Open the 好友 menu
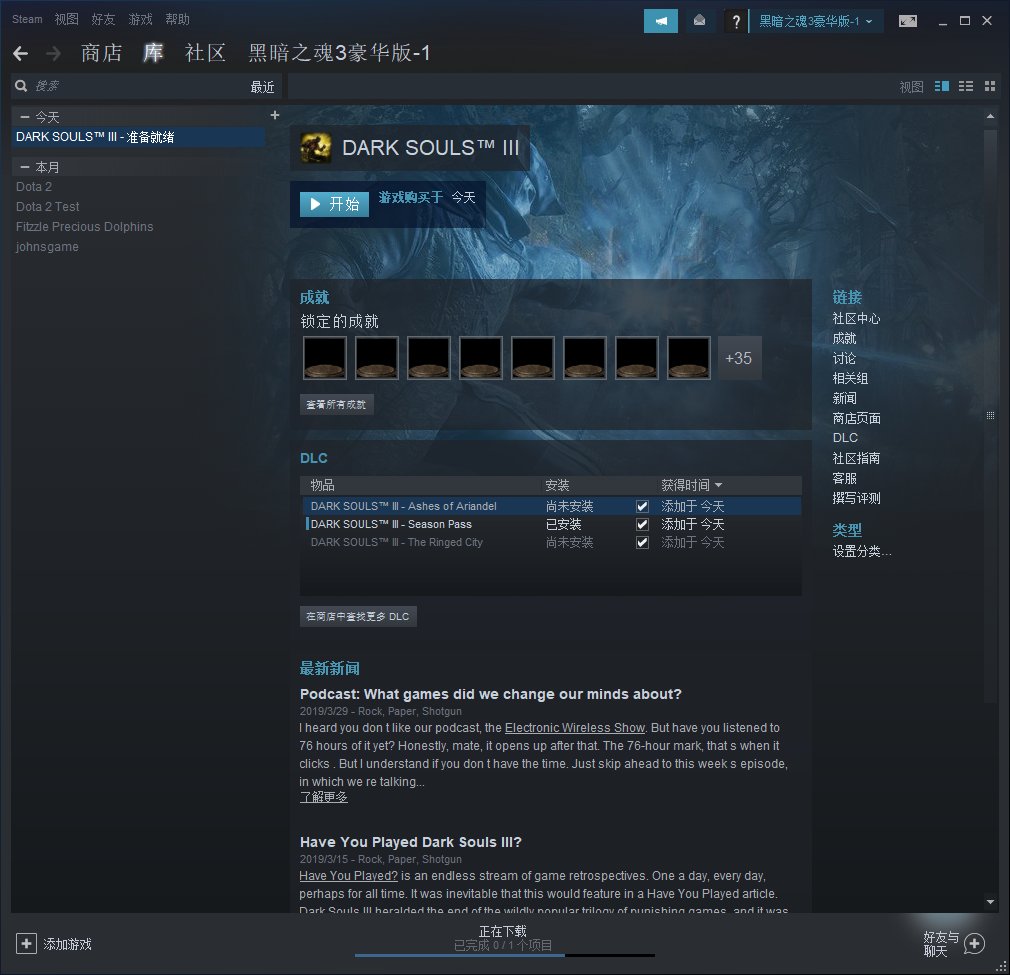The height and width of the screenshot is (975, 1010). pyautogui.click(x=103, y=19)
